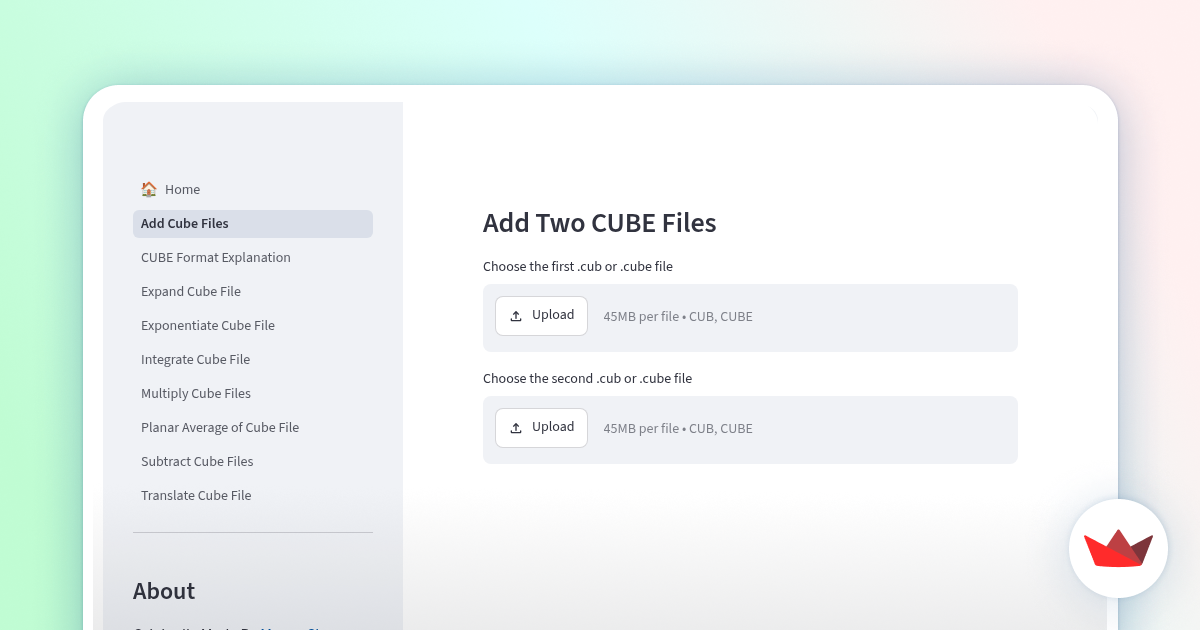Image resolution: width=1200 pixels, height=630 pixels.
Task: Click Upload button for first cube file
Action: click(x=541, y=316)
